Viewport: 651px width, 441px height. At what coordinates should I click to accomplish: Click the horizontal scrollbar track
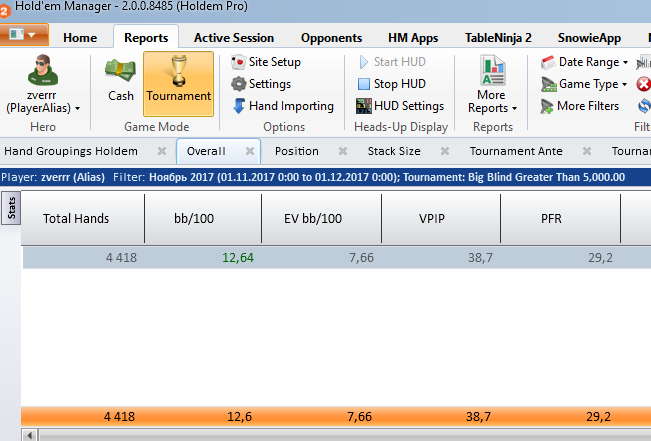(x=345, y=435)
